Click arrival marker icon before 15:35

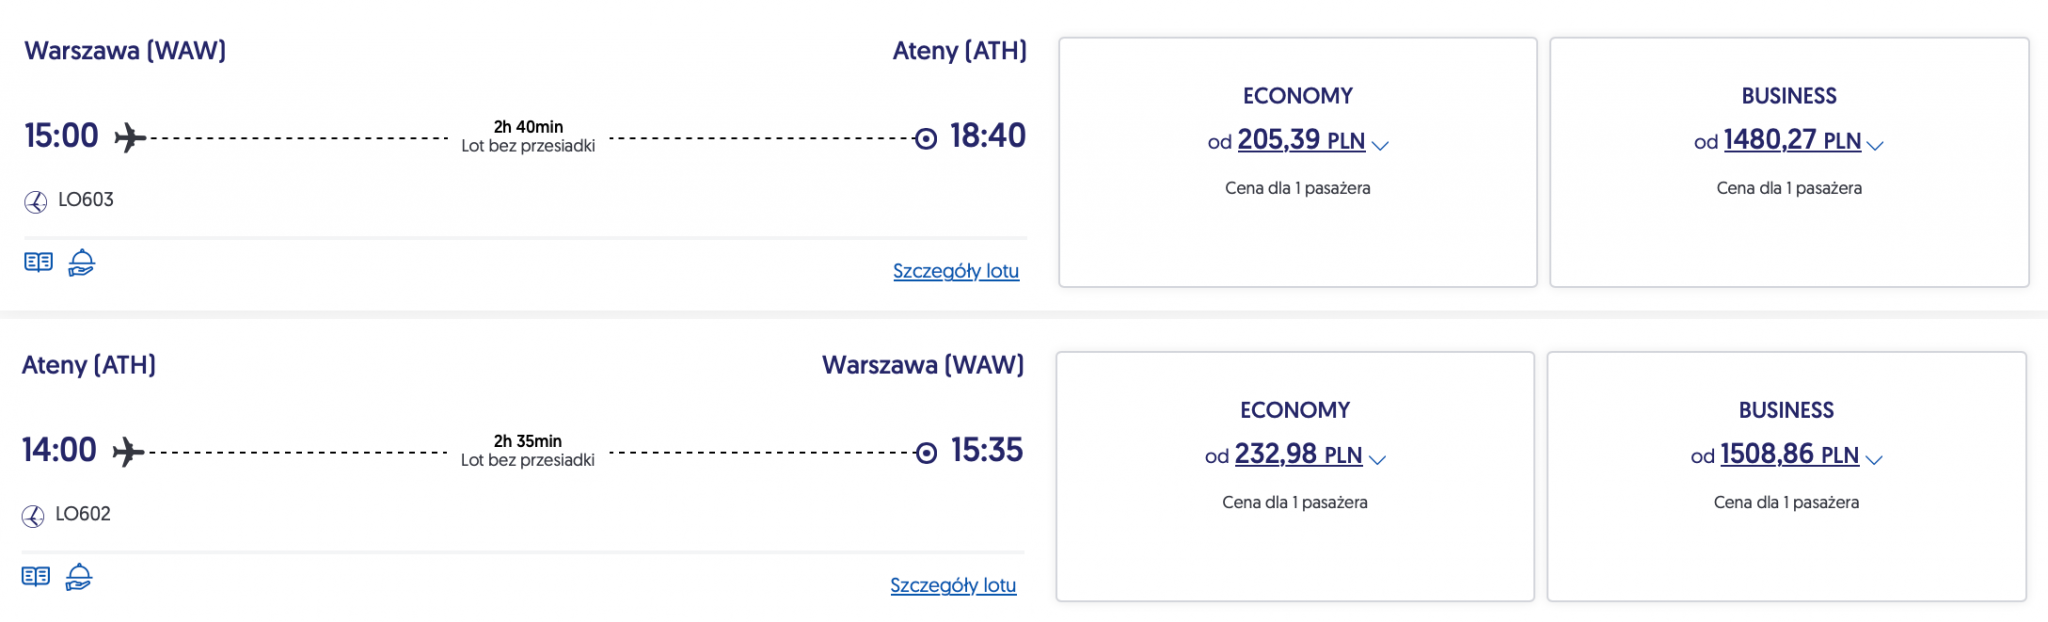click(x=926, y=453)
